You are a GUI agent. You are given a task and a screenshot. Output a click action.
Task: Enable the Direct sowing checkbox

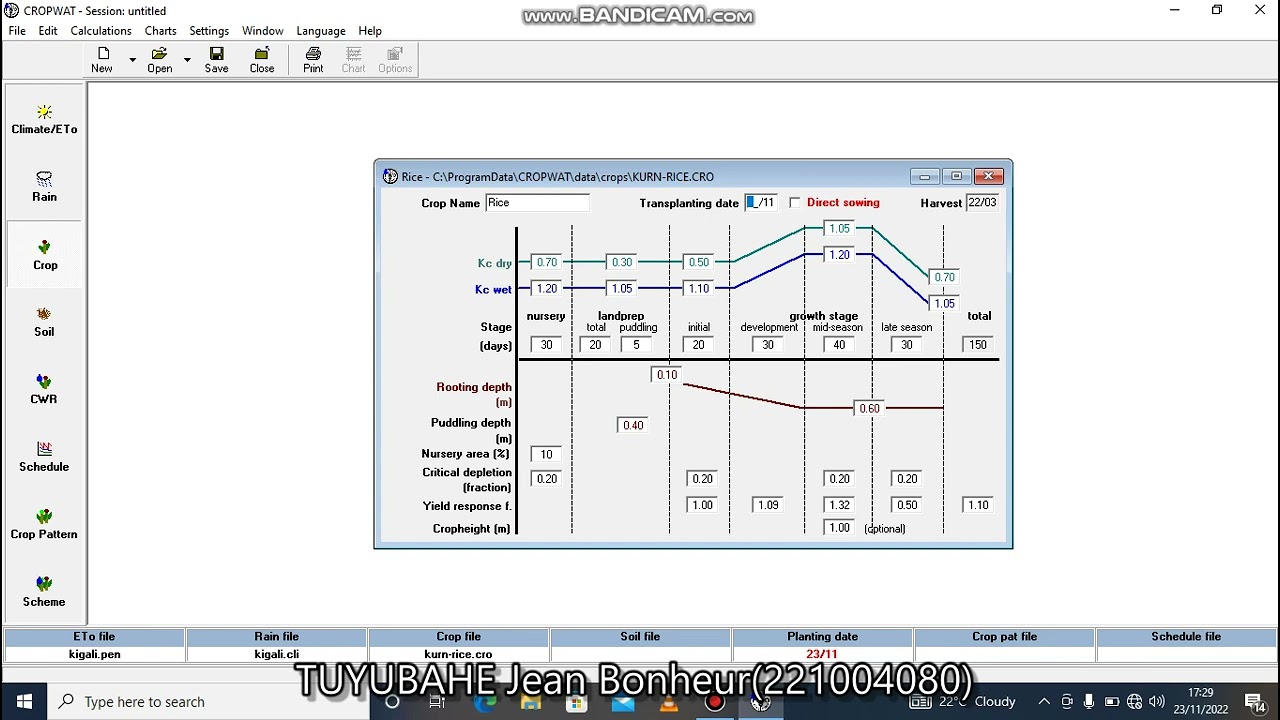coord(795,203)
